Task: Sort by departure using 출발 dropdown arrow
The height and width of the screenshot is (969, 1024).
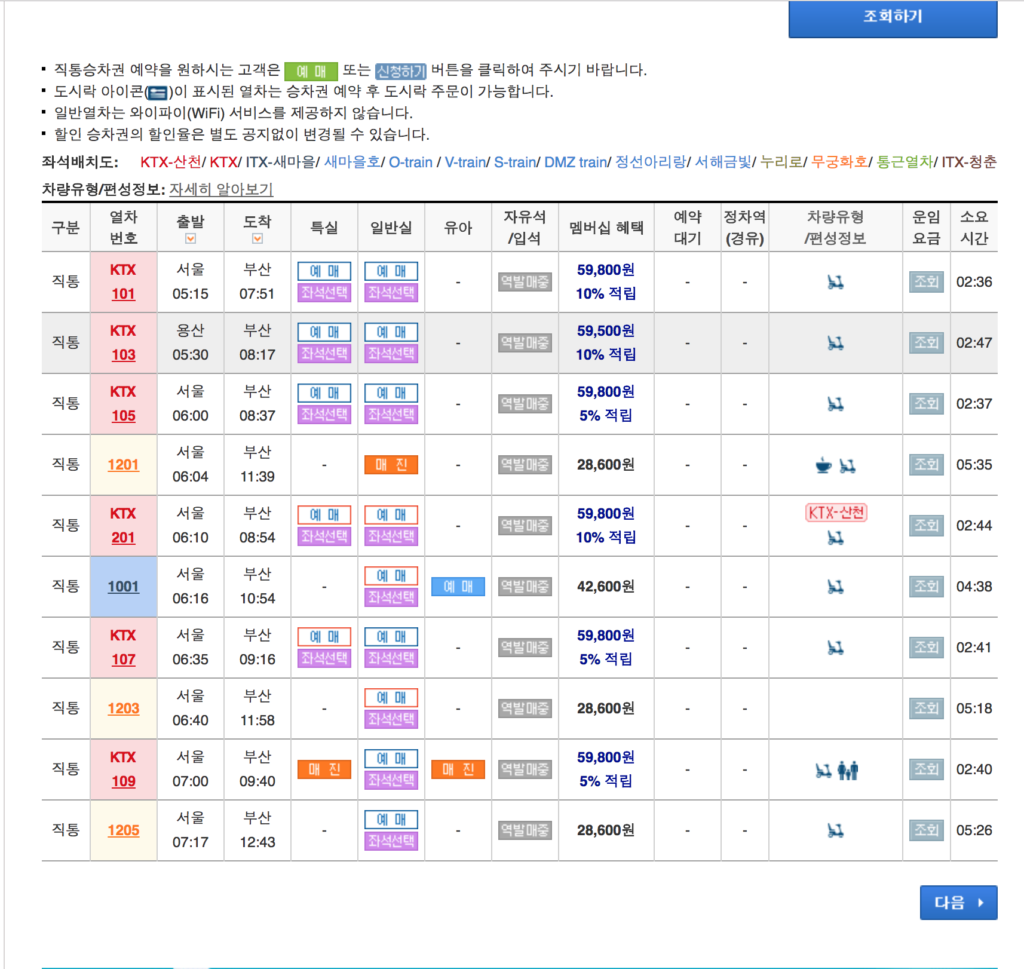Action: tap(191, 239)
